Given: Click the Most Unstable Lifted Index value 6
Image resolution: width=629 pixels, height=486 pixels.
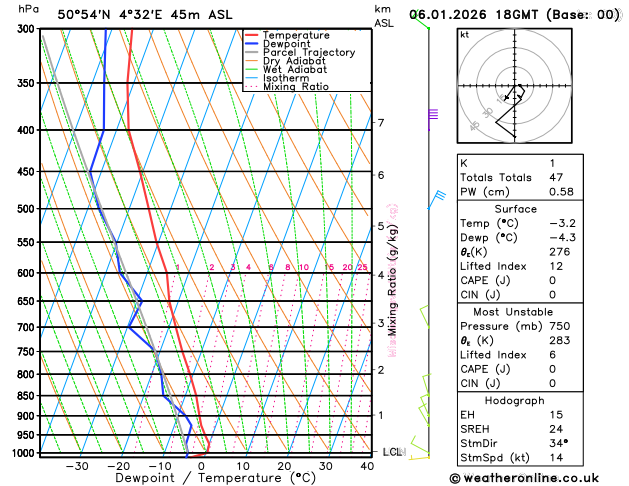Looking at the screenshot, I should (553, 355).
